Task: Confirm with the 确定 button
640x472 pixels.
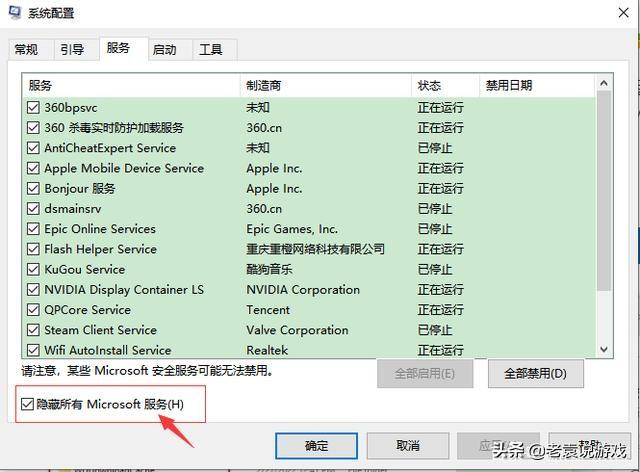Action: coord(316,446)
